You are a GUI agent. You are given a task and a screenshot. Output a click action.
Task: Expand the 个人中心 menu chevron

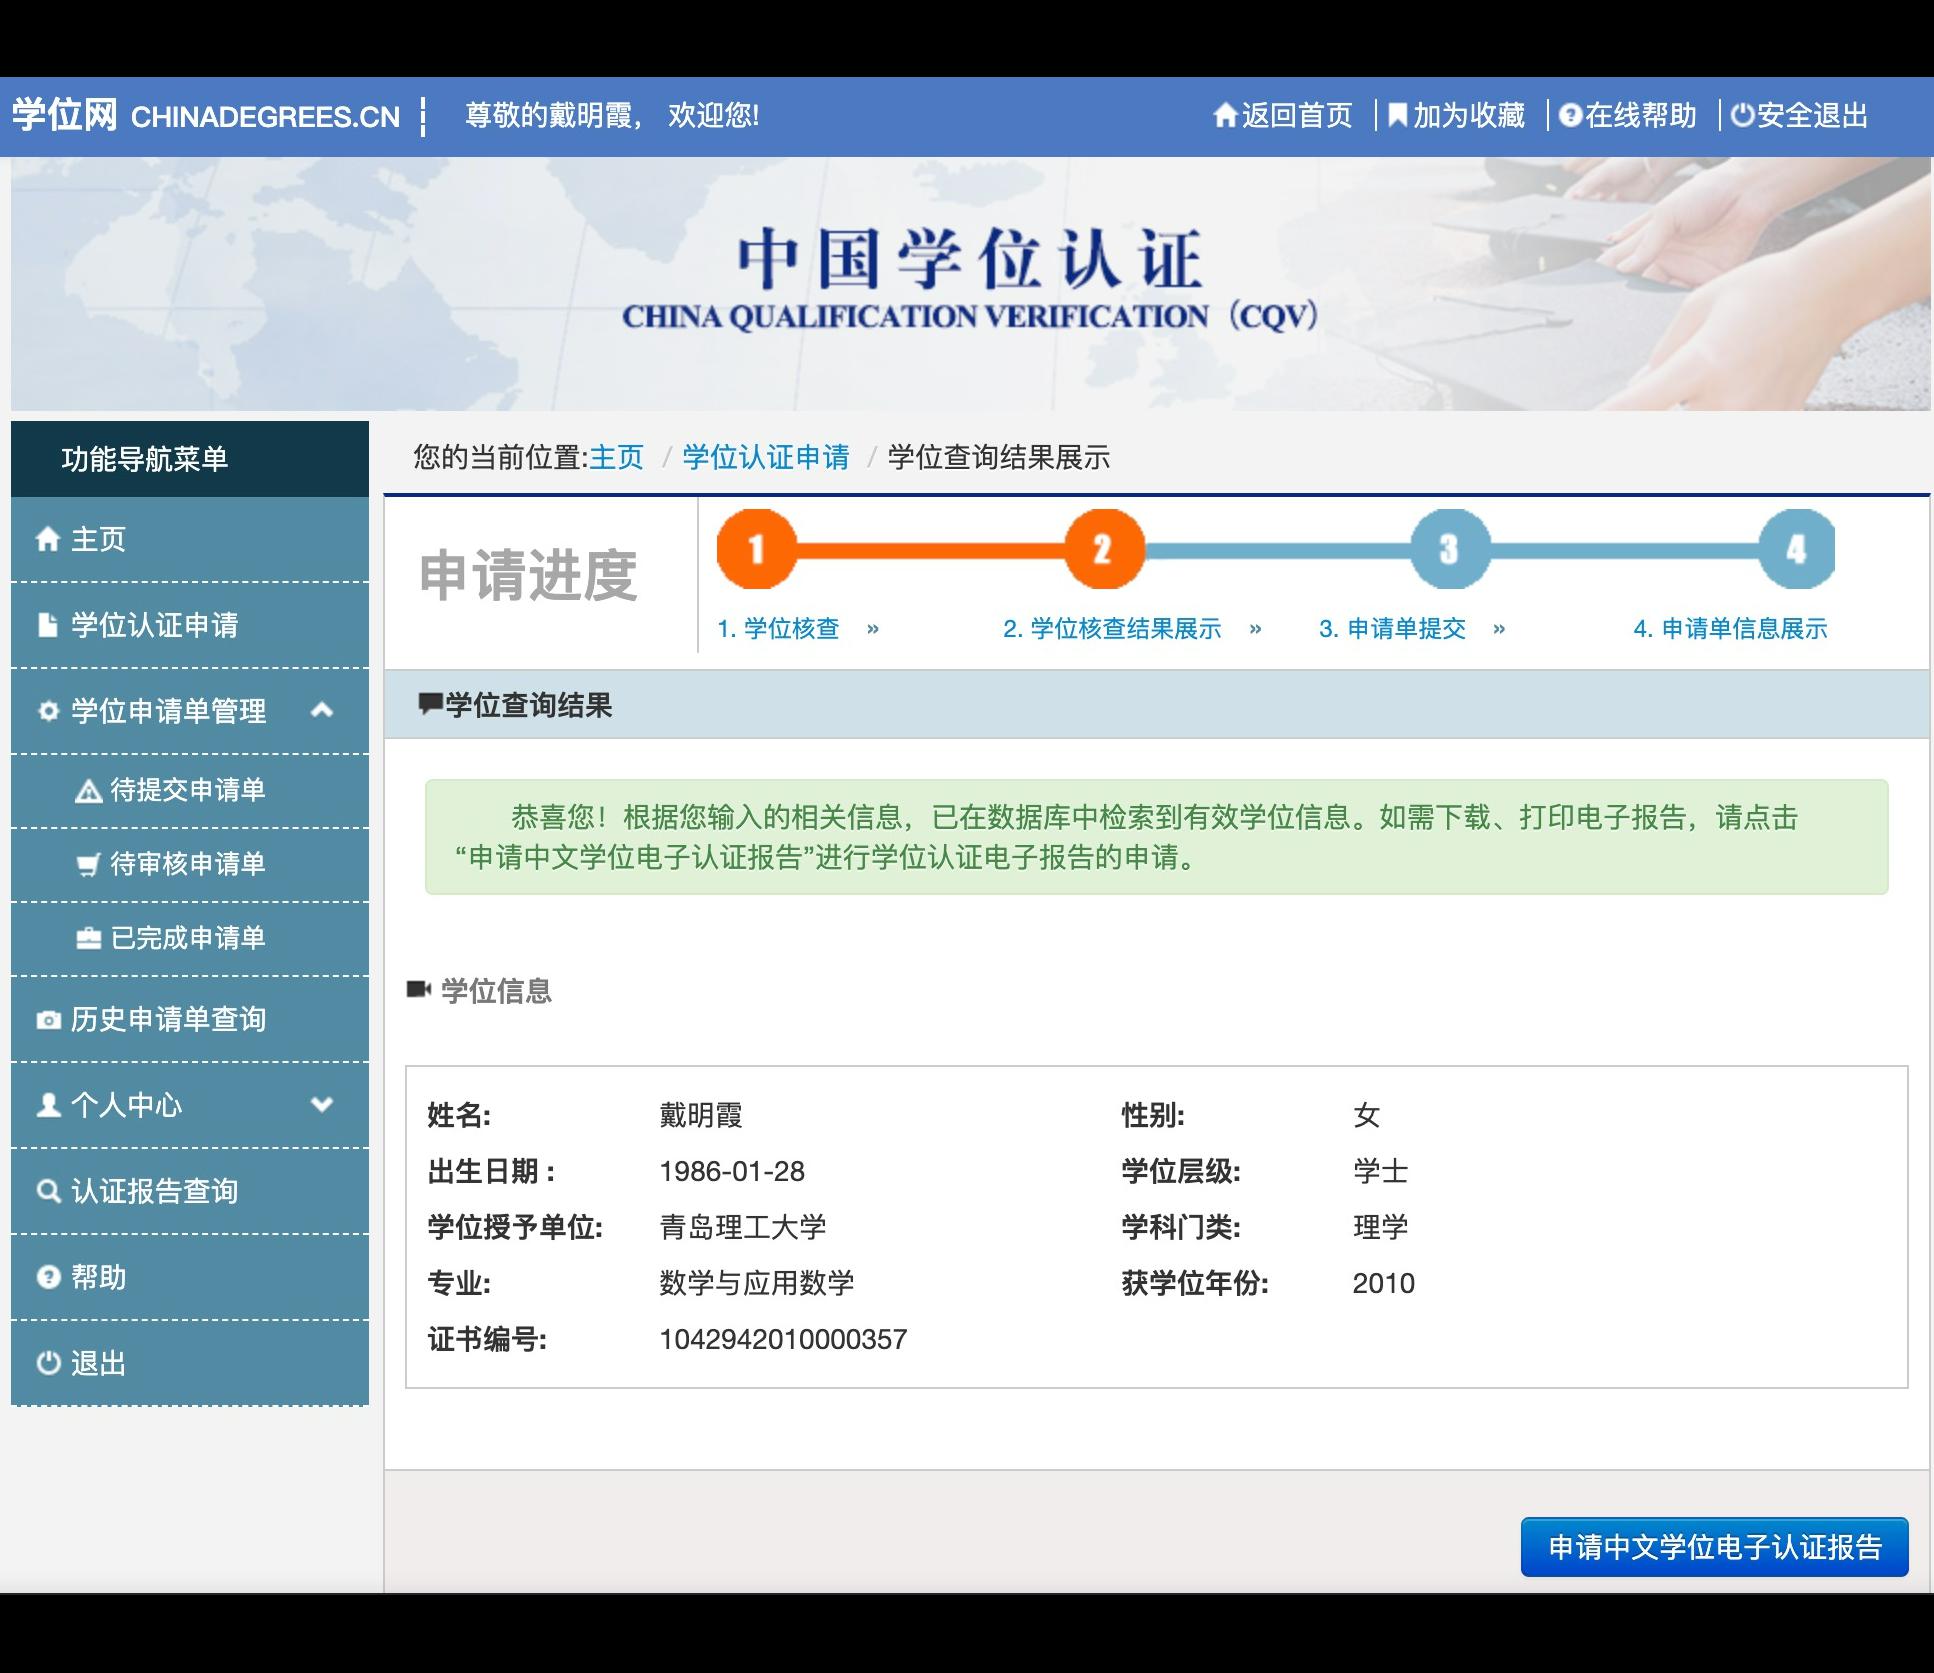tap(322, 1104)
